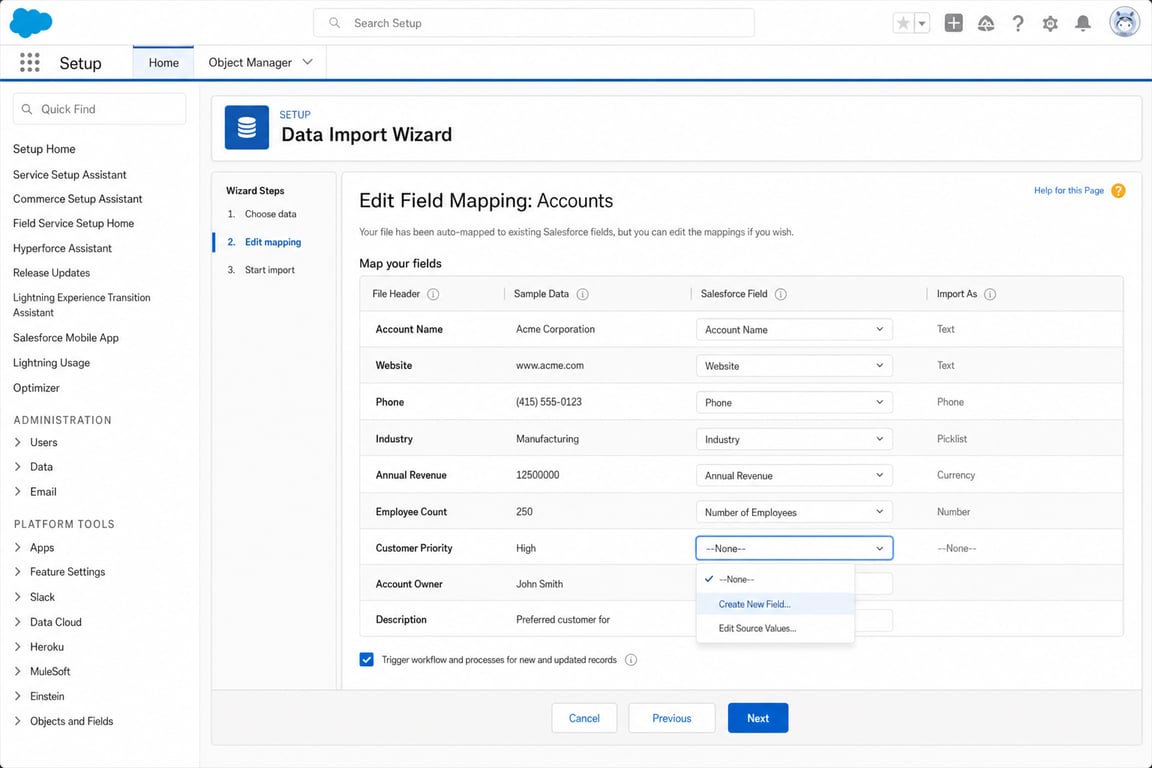The width and height of the screenshot is (1152, 768).
Task: Expand the Data tree node
Action: pos(18,467)
